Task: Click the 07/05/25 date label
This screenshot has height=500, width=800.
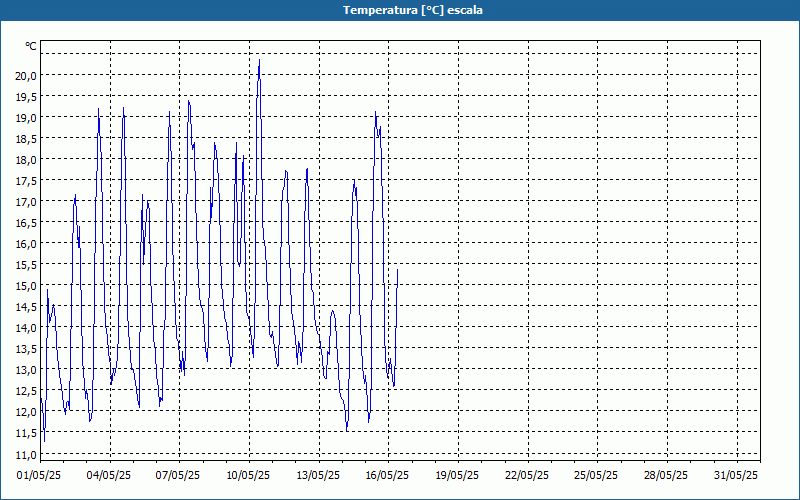Action: pyautogui.click(x=178, y=476)
